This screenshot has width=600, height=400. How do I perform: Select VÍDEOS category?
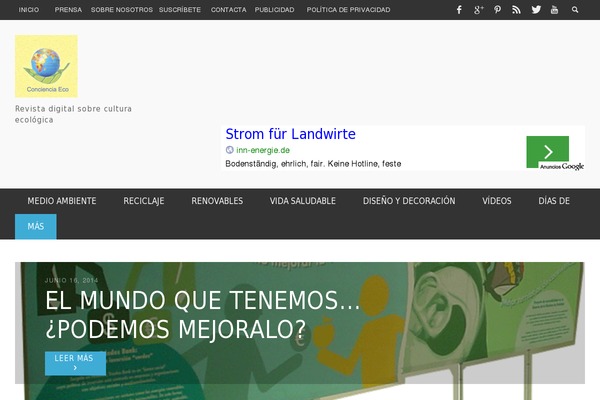[x=497, y=201]
